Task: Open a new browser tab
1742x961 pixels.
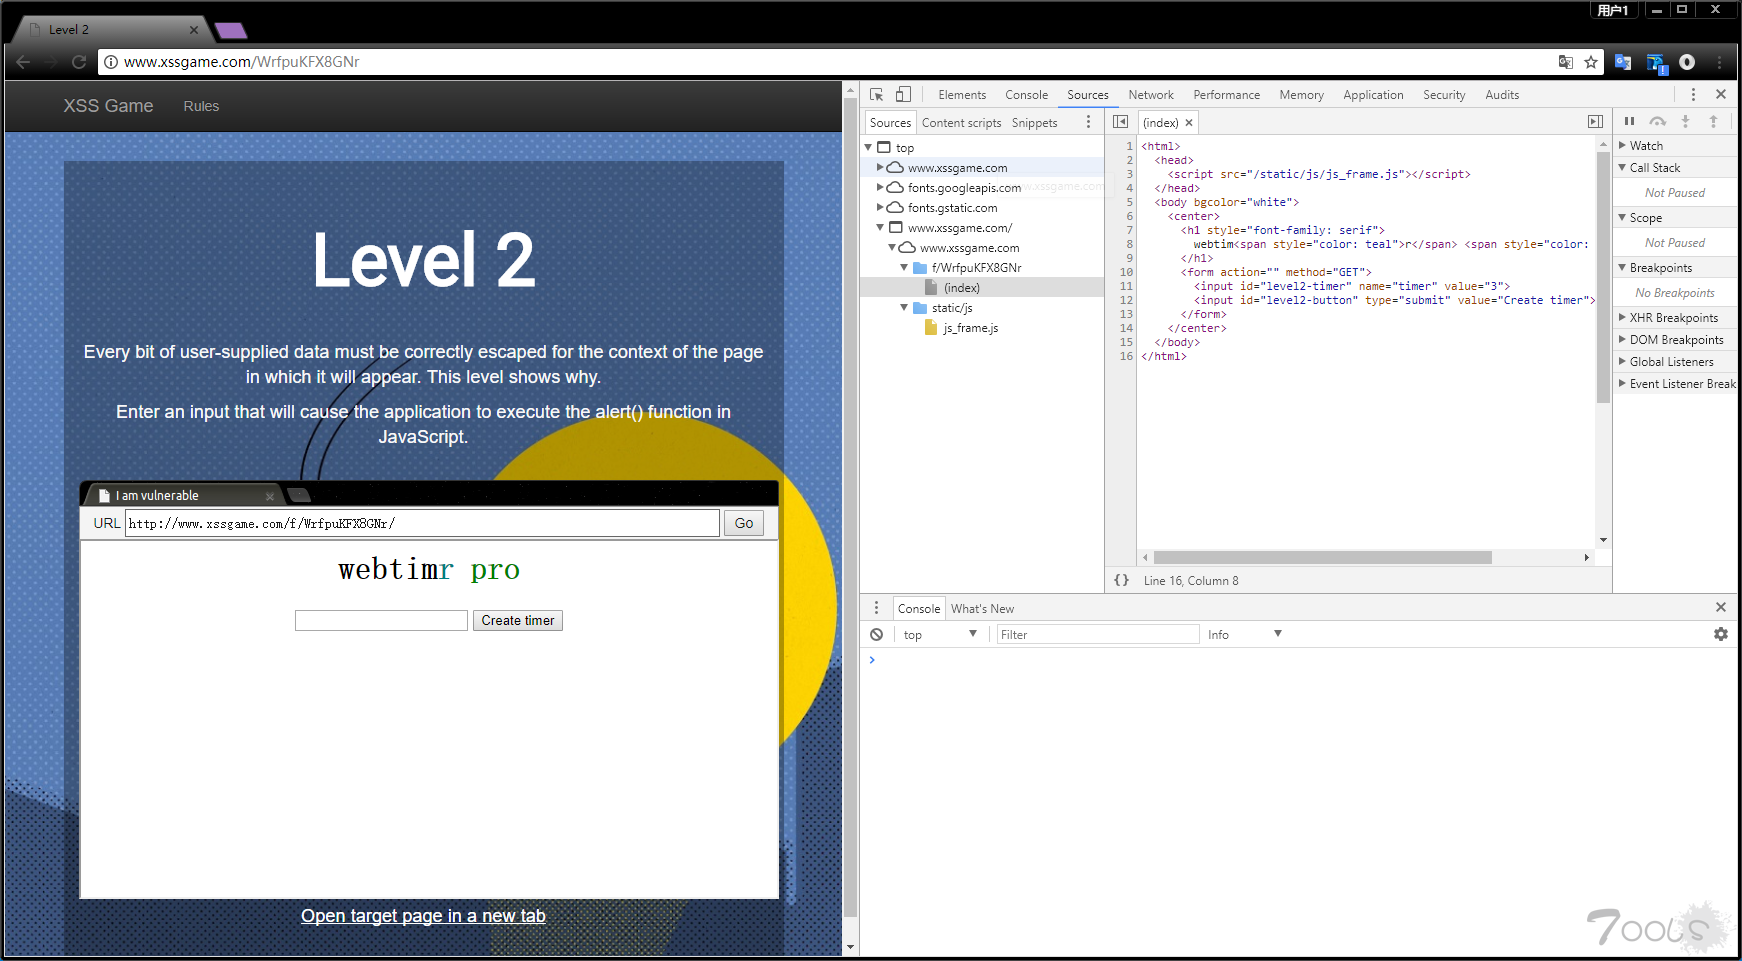Action: click(231, 30)
